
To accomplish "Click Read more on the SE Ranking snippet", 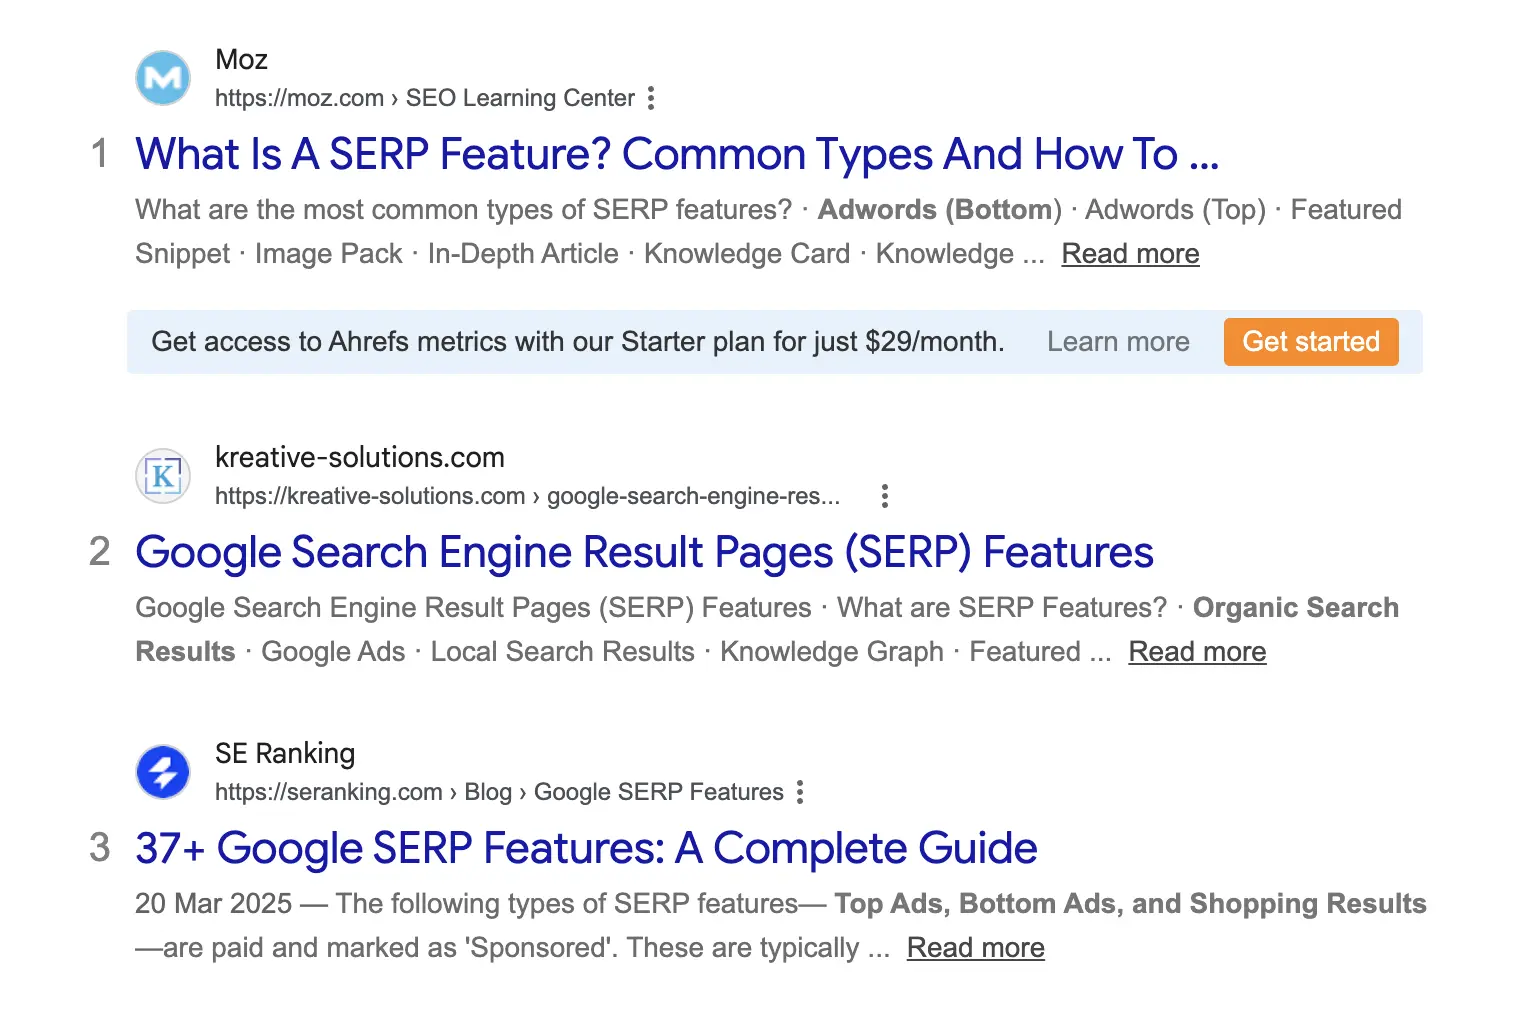I will (x=975, y=948).
